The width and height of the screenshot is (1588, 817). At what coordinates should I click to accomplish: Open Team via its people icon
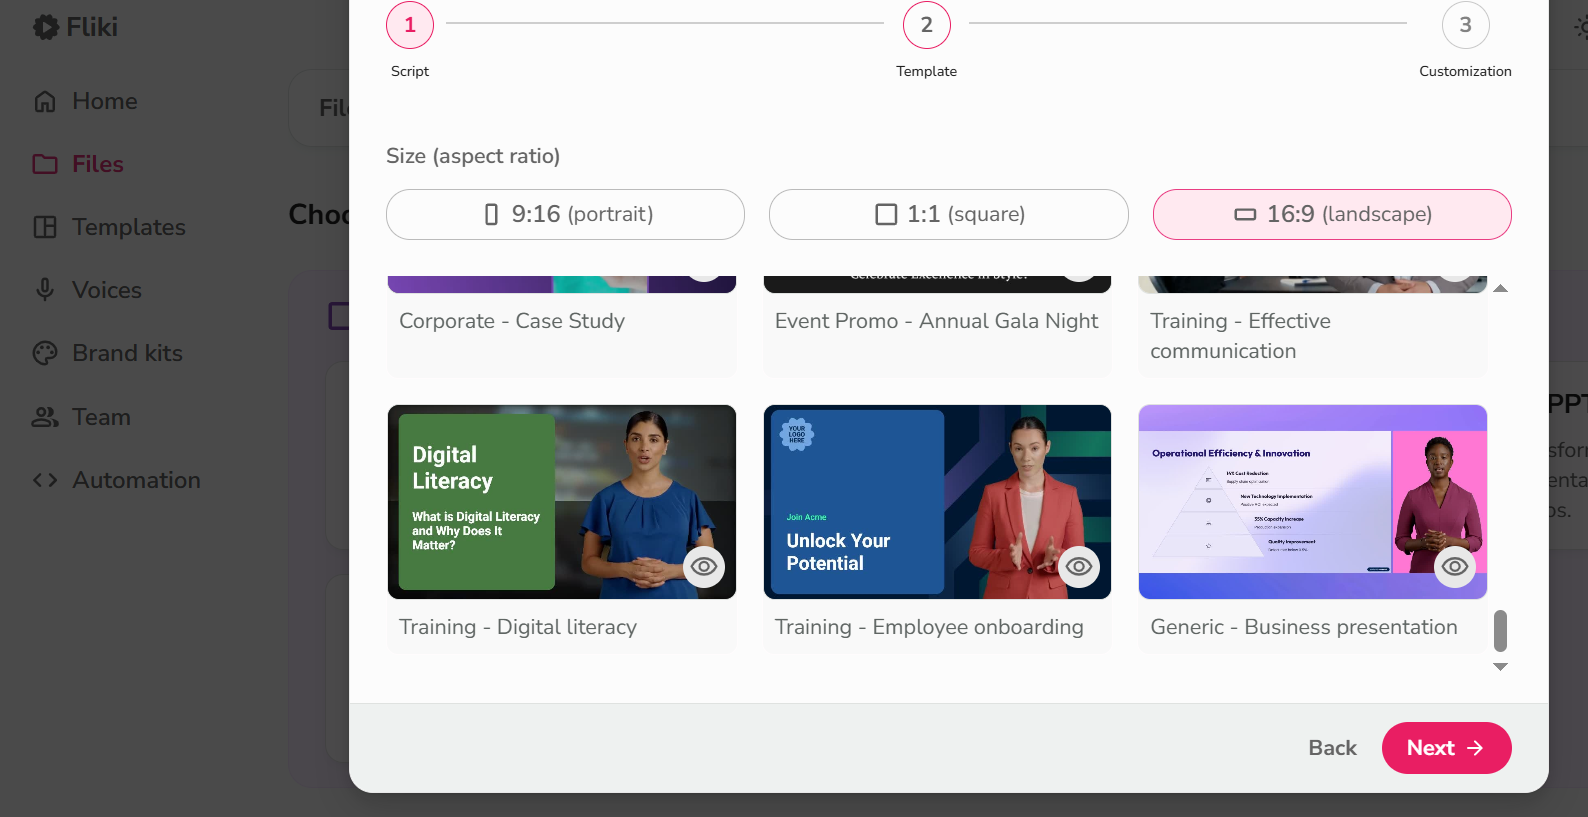(x=45, y=417)
